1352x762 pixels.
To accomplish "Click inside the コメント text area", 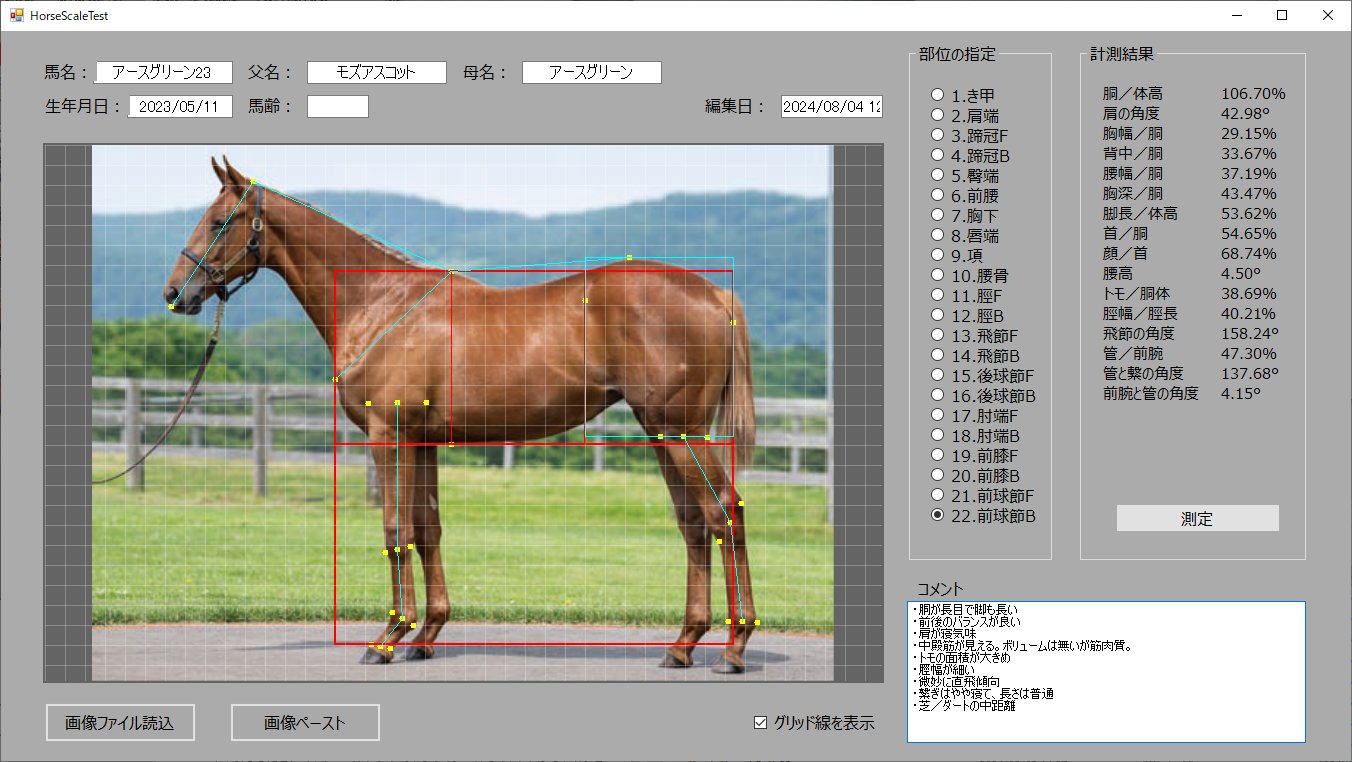I will [x=1105, y=690].
